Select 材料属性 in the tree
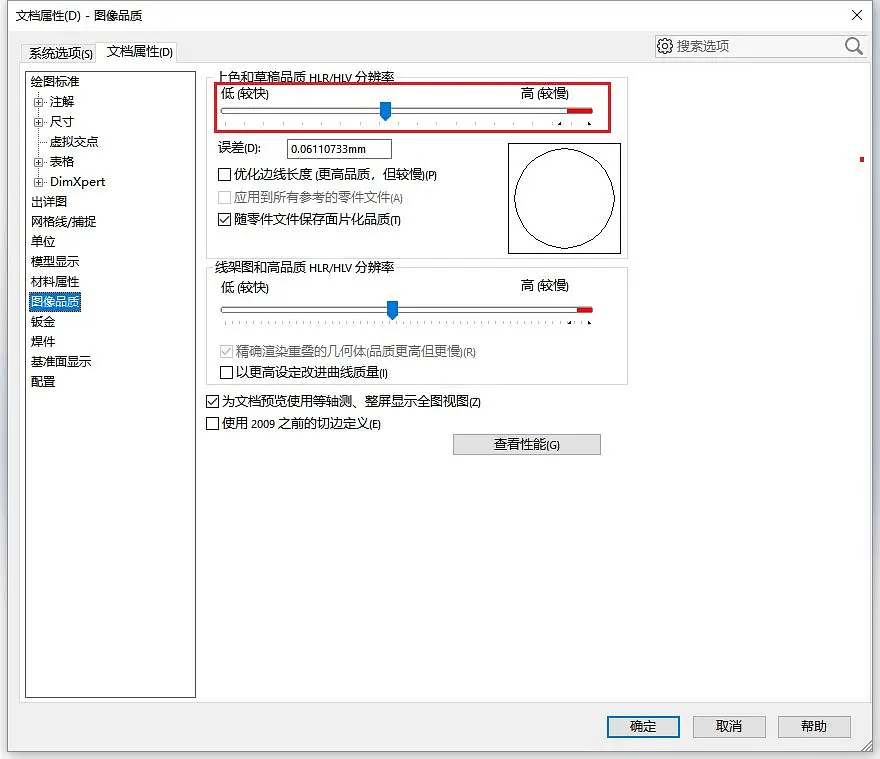This screenshot has height=759, width=880. [x=55, y=282]
